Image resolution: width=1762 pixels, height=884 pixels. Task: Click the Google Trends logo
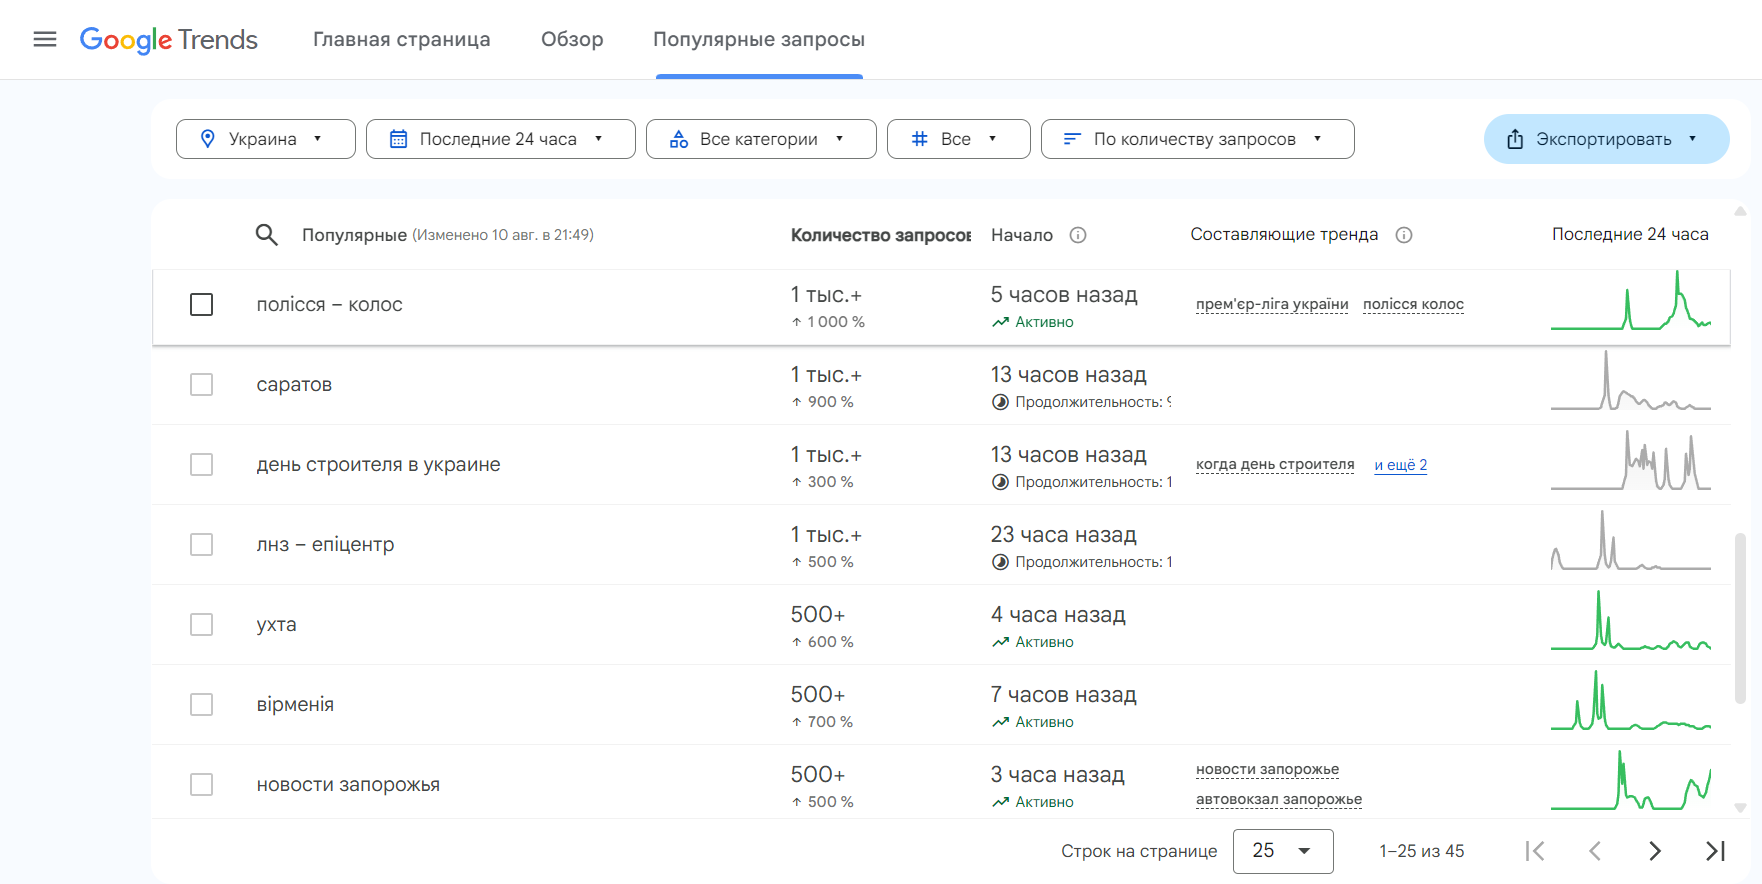169,40
